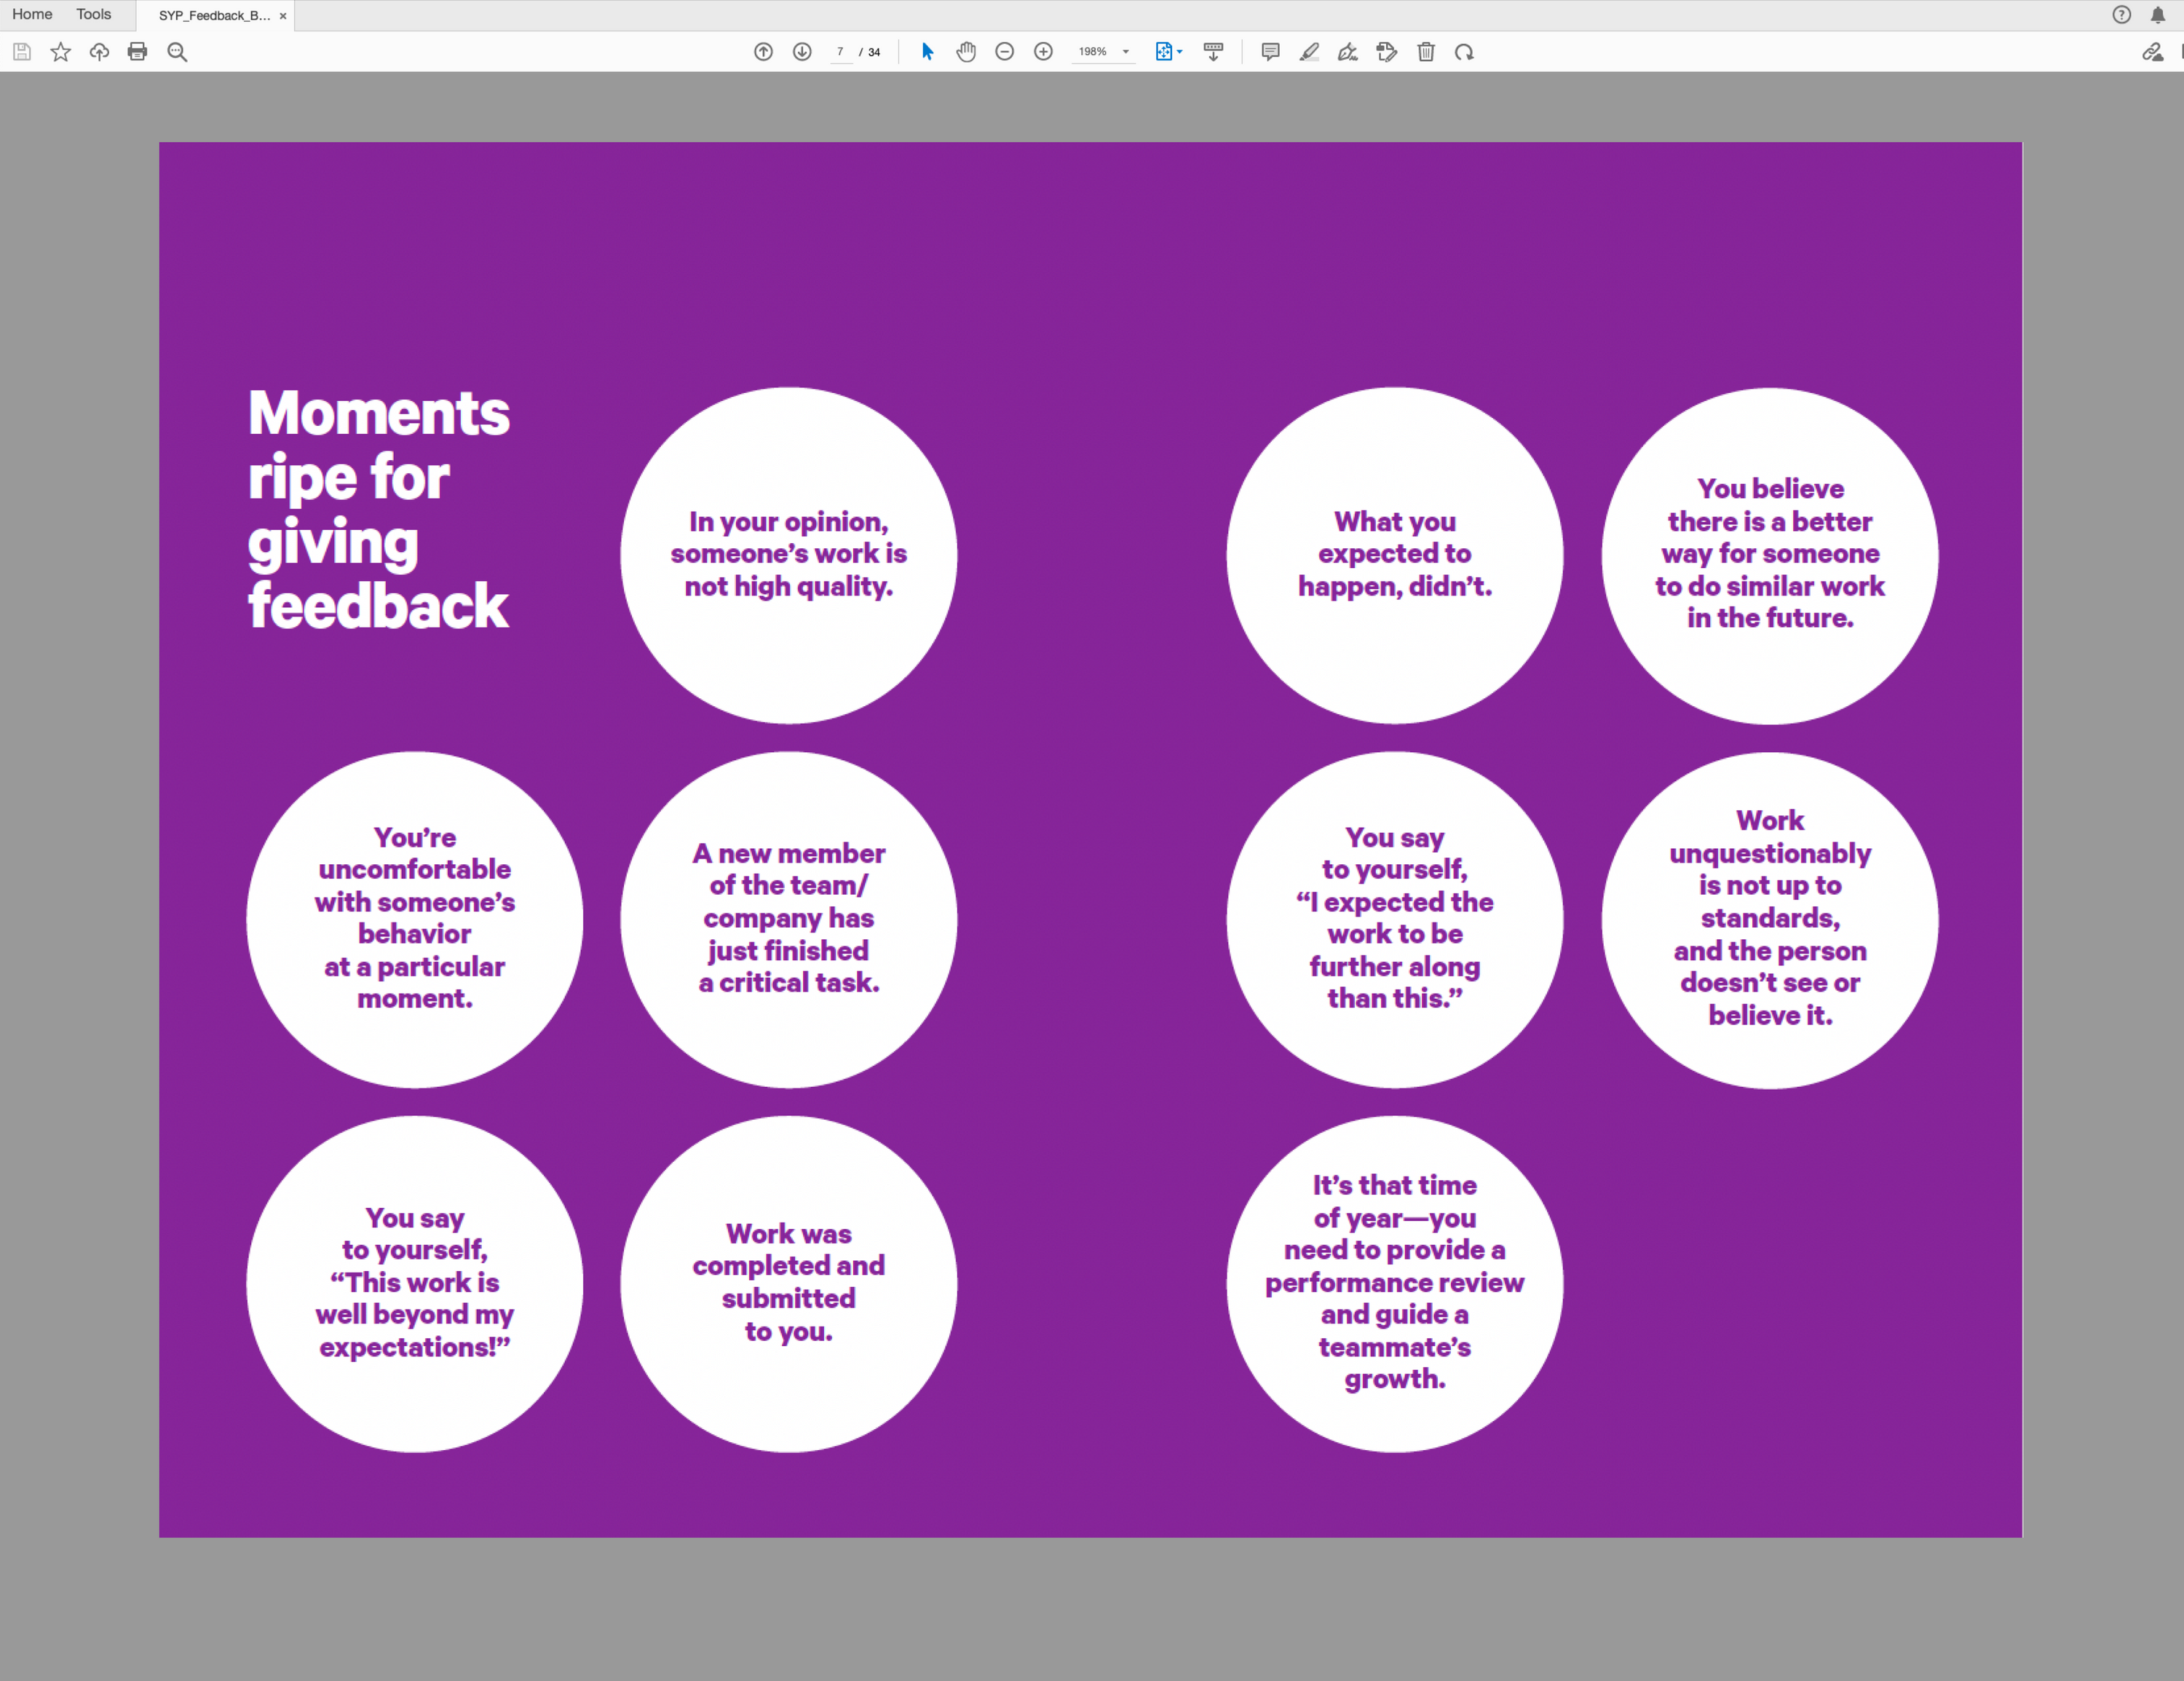This screenshot has width=2184, height=1681.
Task: Click the zoom out minus button
Action: [x=1005, y=52]
